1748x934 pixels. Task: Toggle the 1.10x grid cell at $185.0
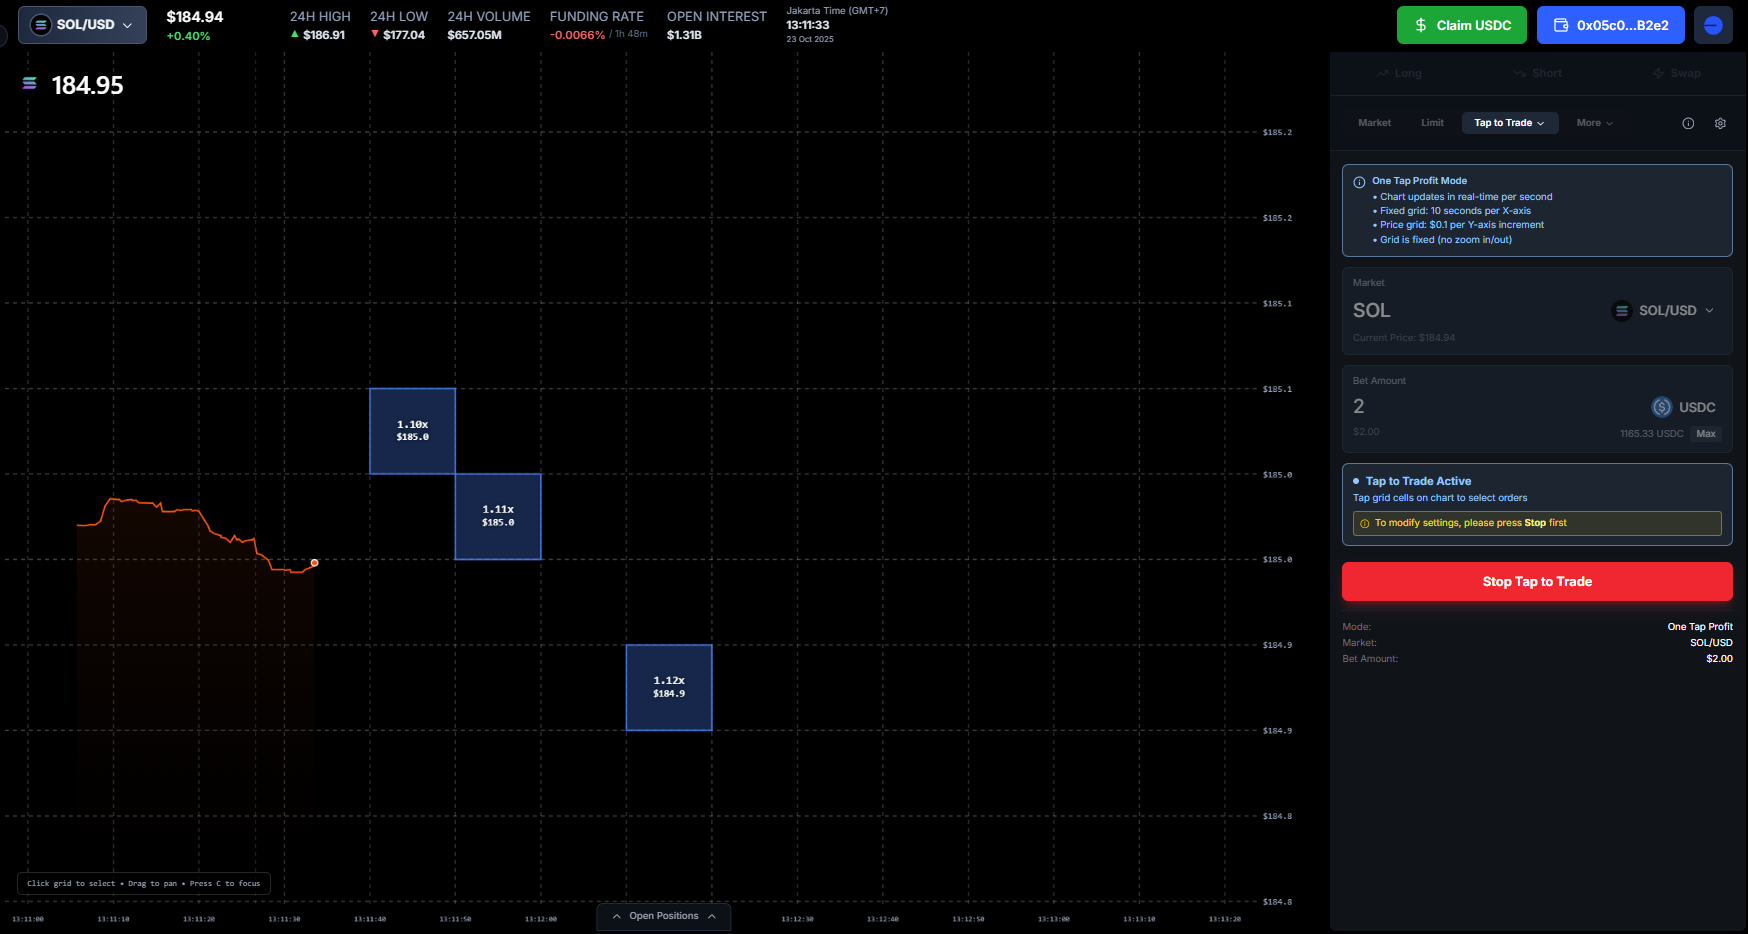(412, 431)
